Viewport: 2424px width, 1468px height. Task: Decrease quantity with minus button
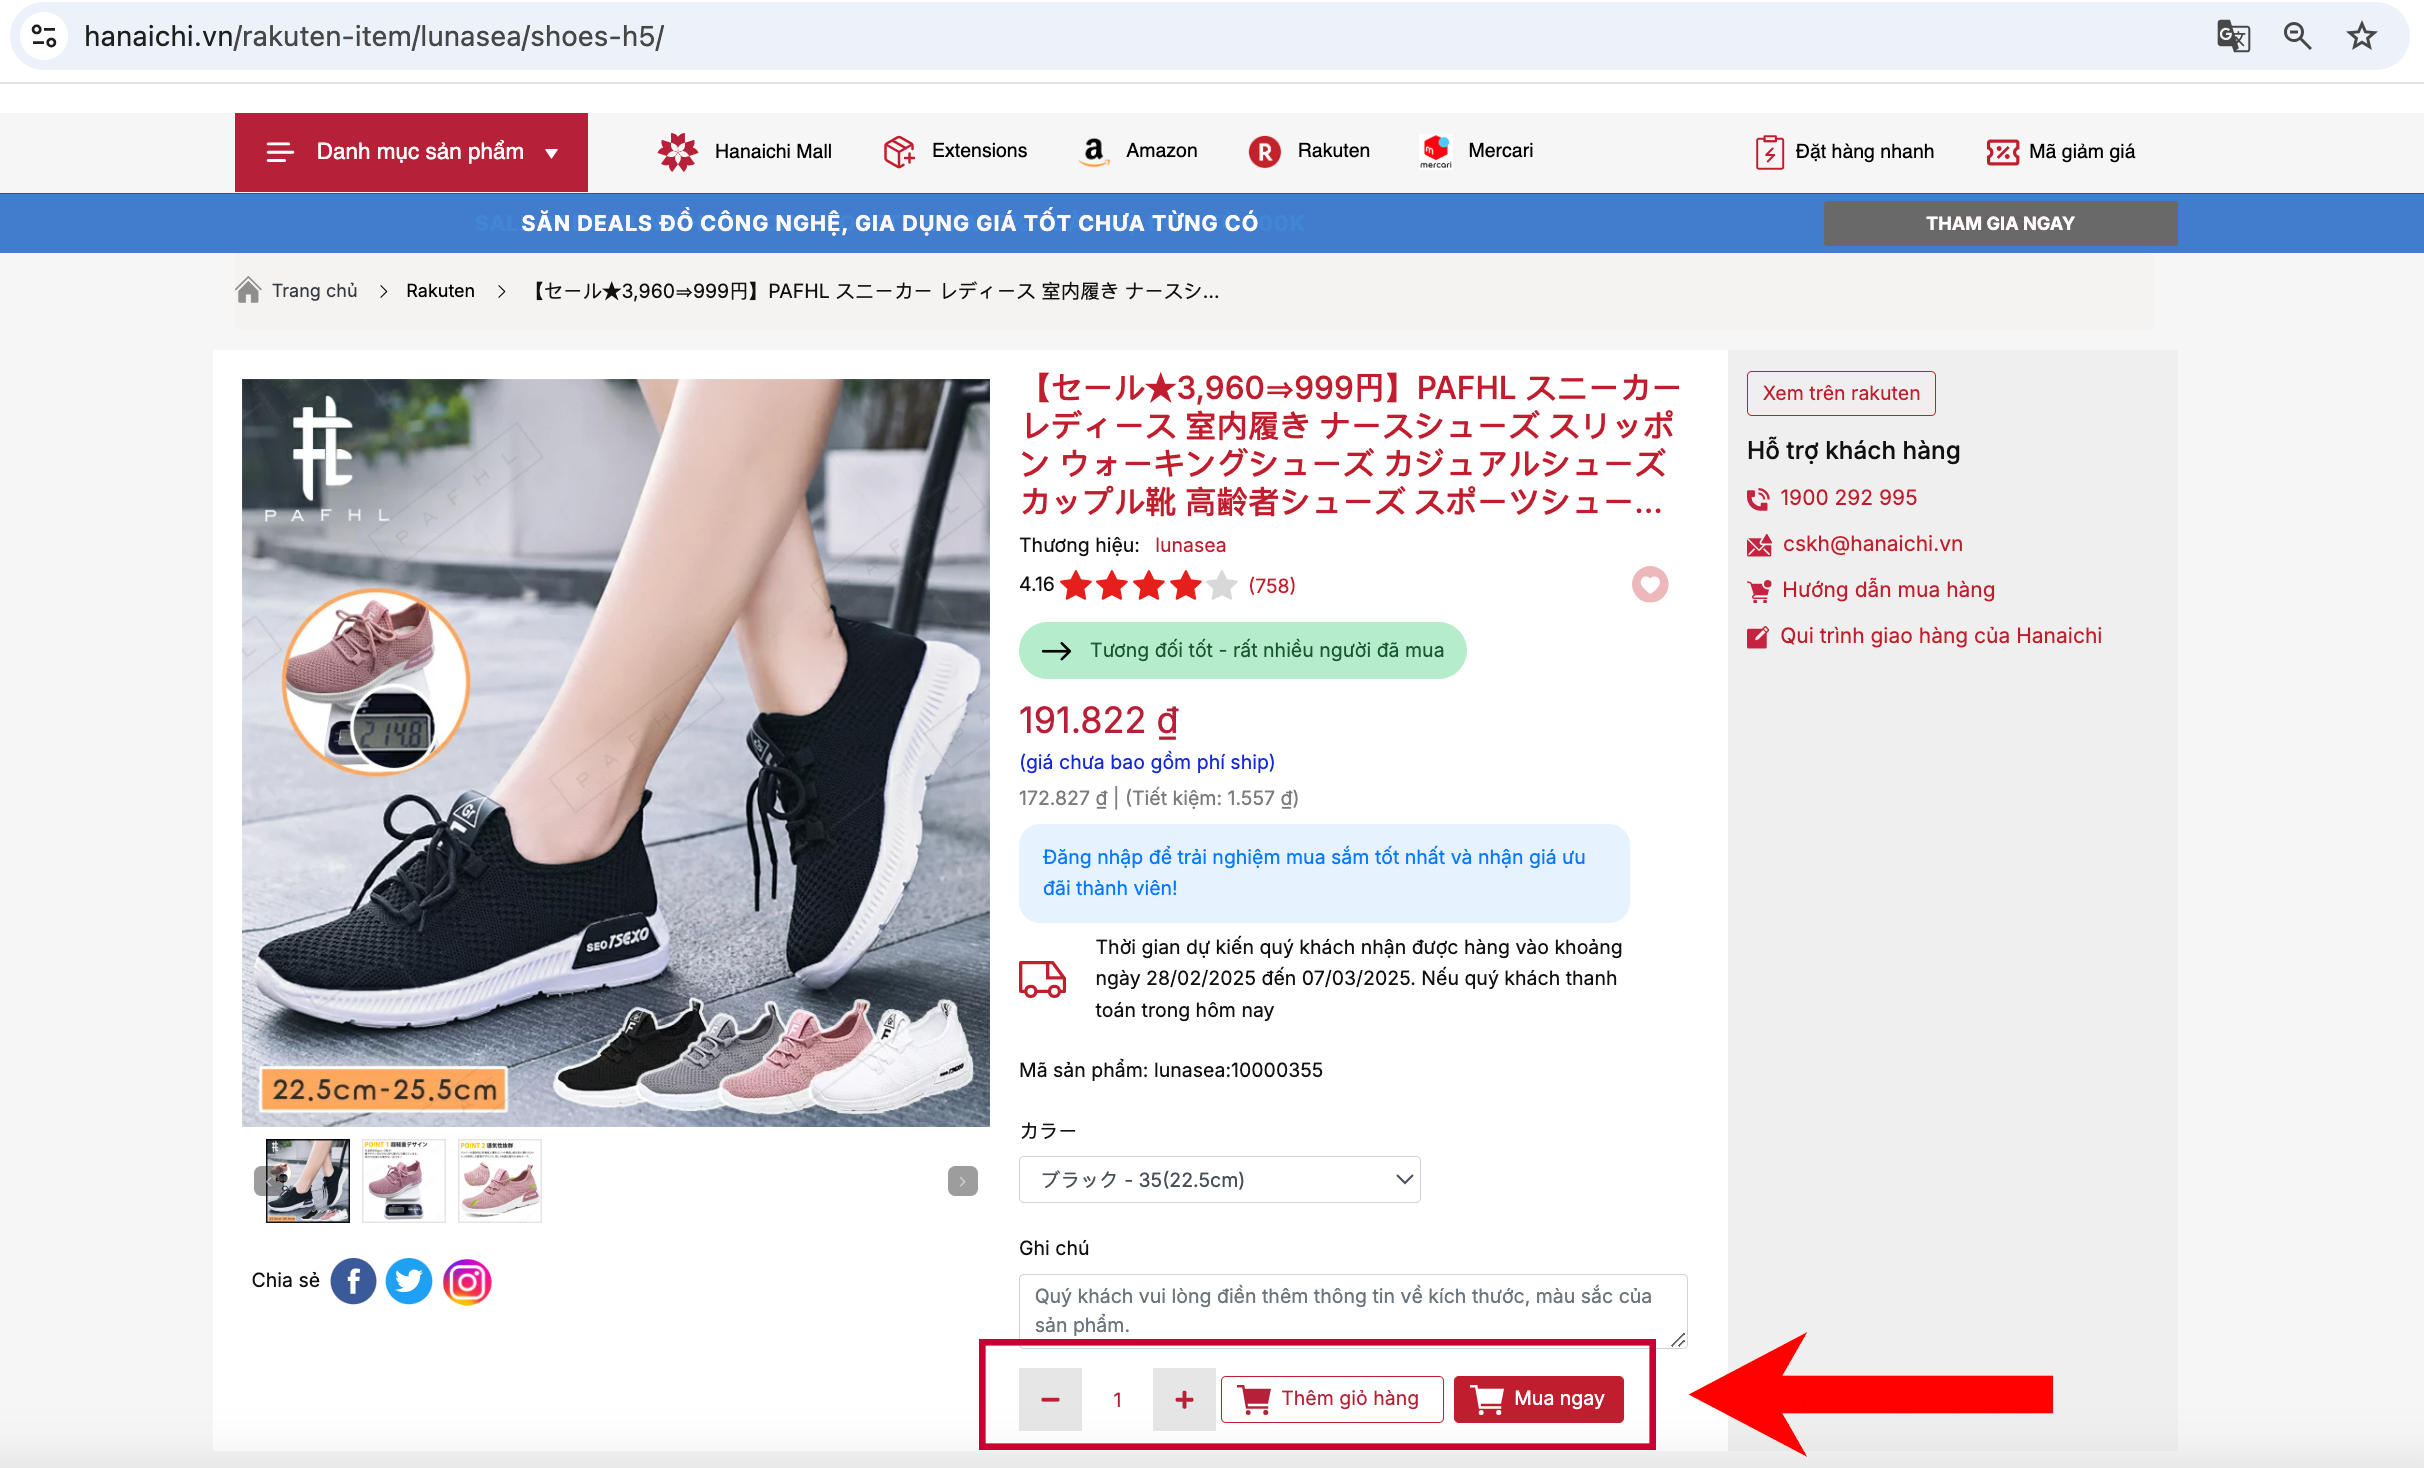pyautogui.click(x=1050, y=1400)
